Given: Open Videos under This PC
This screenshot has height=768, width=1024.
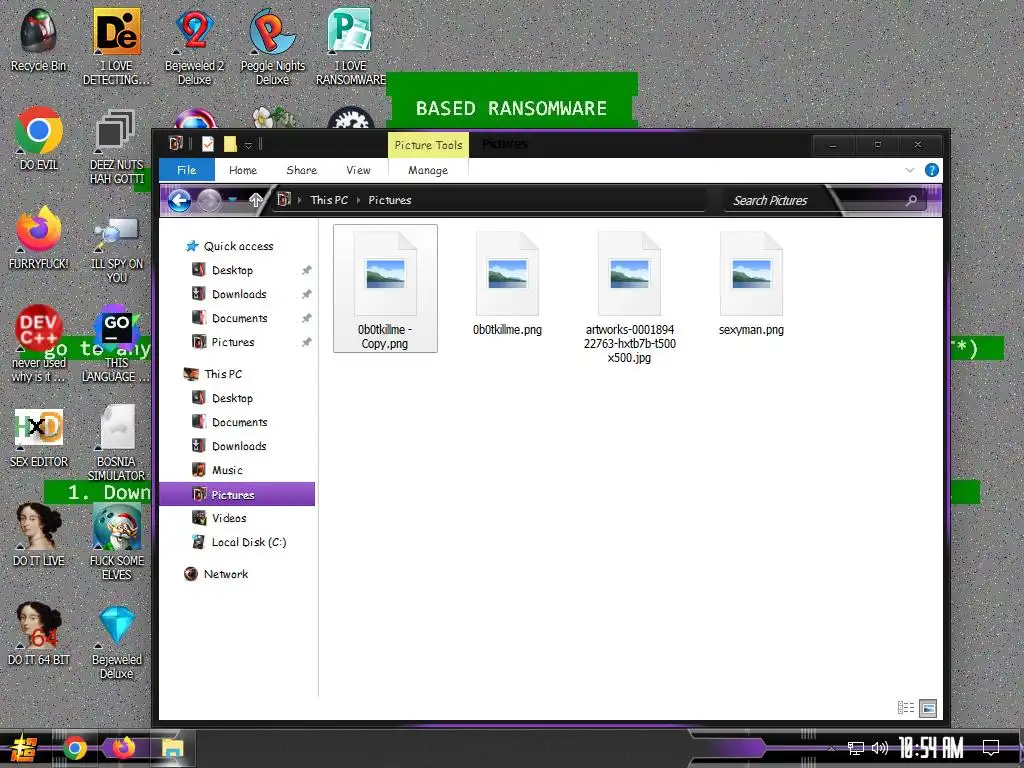Looking at the screenshot, I should pos(229,518).
